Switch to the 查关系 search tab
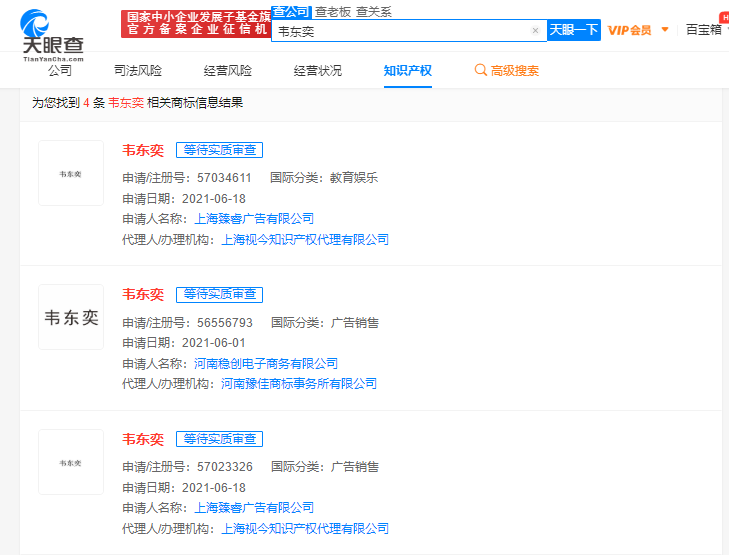729x555 pixels. (374, 12)
